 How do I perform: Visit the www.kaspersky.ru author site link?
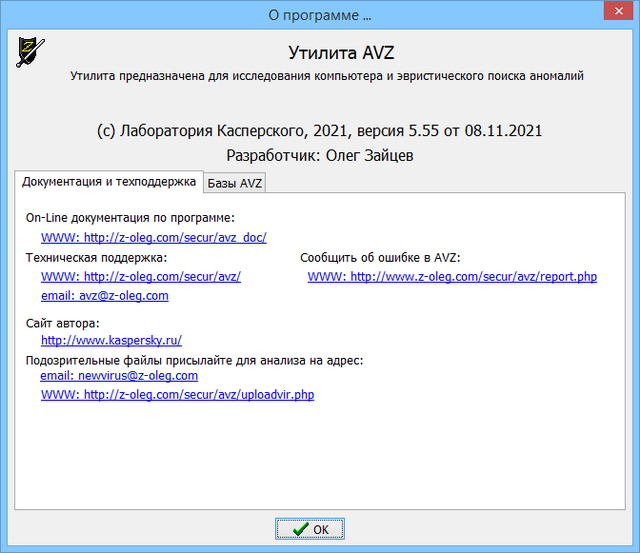click(x=111, y=340)
